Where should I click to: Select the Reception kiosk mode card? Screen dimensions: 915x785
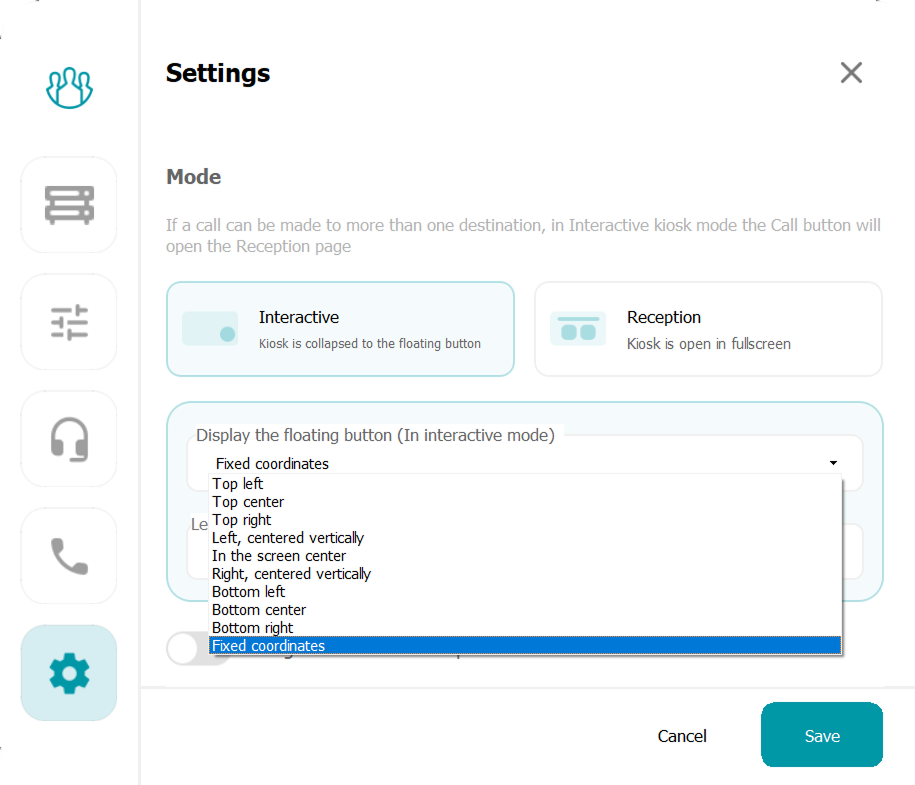[x=708, y=329]
